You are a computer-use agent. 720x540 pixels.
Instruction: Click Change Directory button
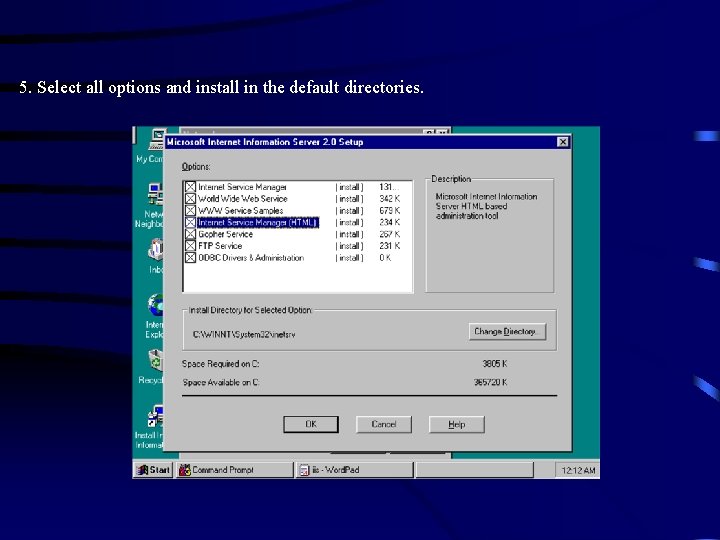[x=507, y=332]
